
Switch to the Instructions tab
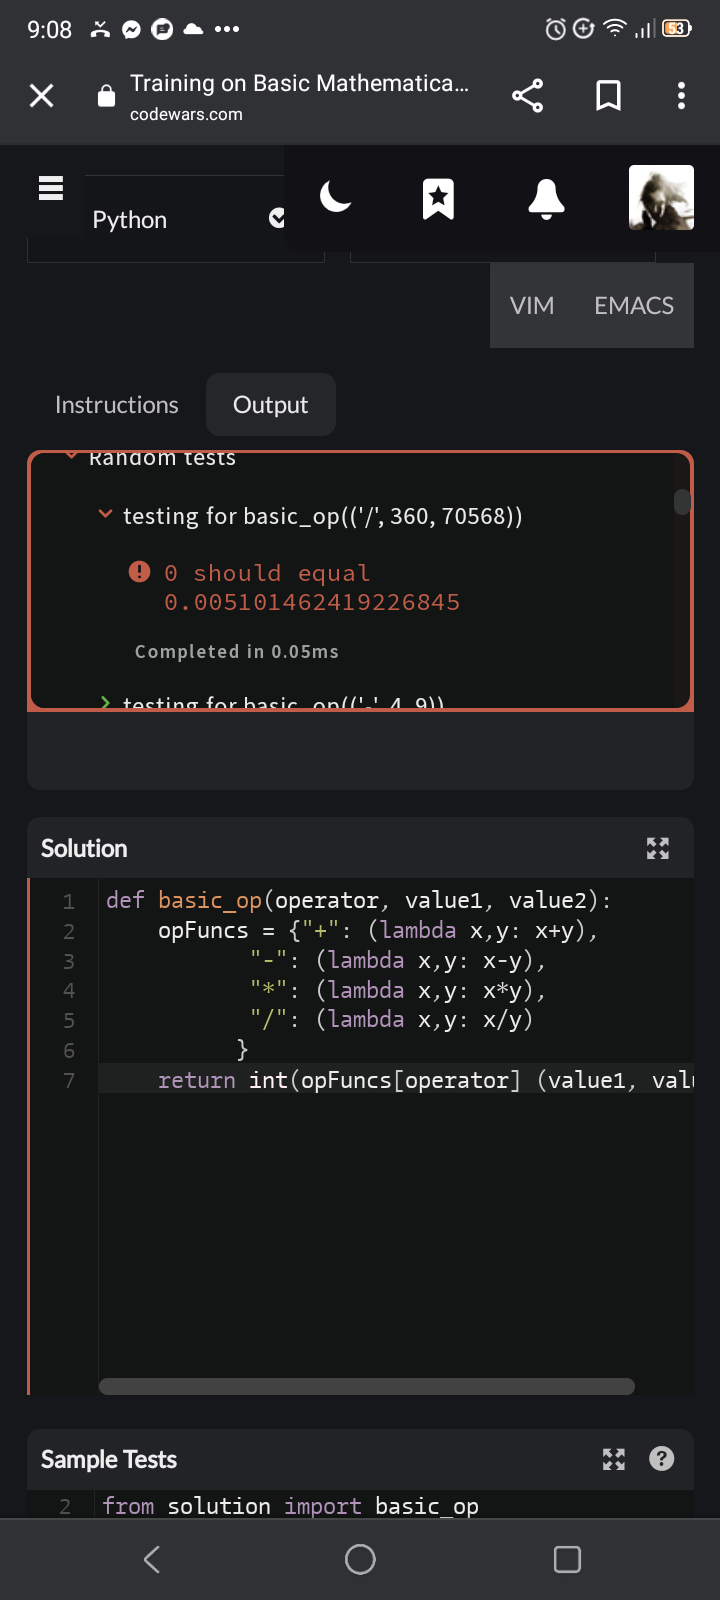click(116, 405)
